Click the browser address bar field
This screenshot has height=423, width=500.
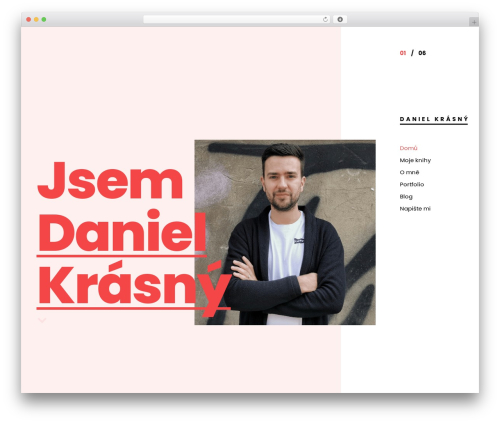point(236,20)
